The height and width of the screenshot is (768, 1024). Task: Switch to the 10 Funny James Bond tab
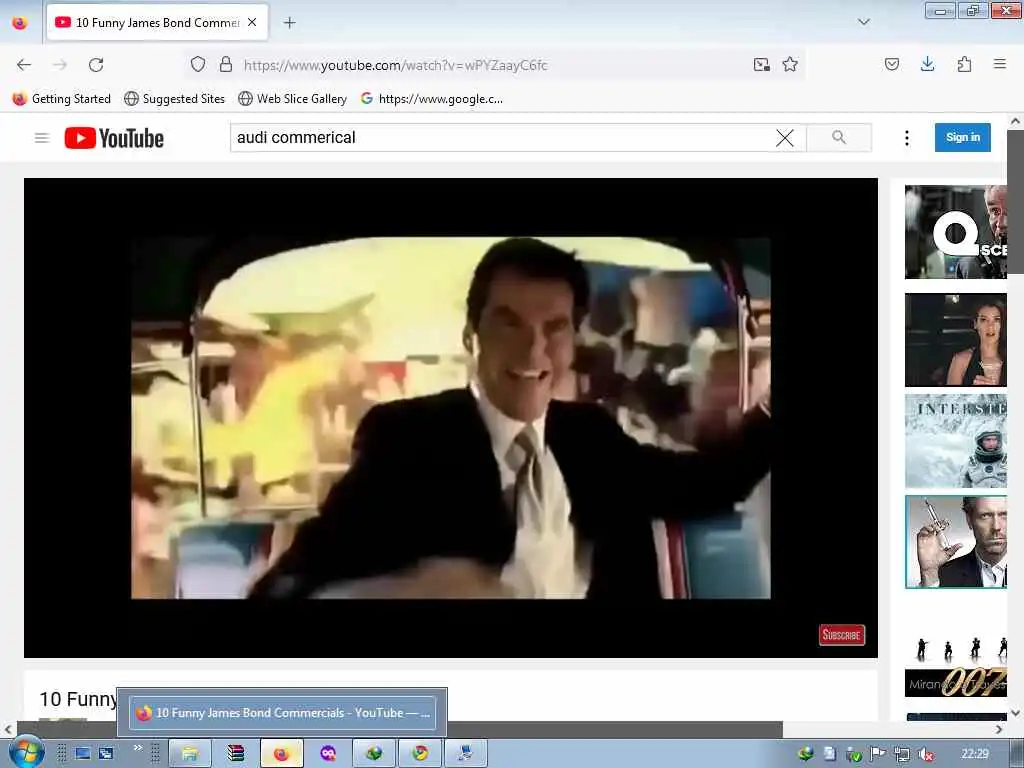click(157, 23)
